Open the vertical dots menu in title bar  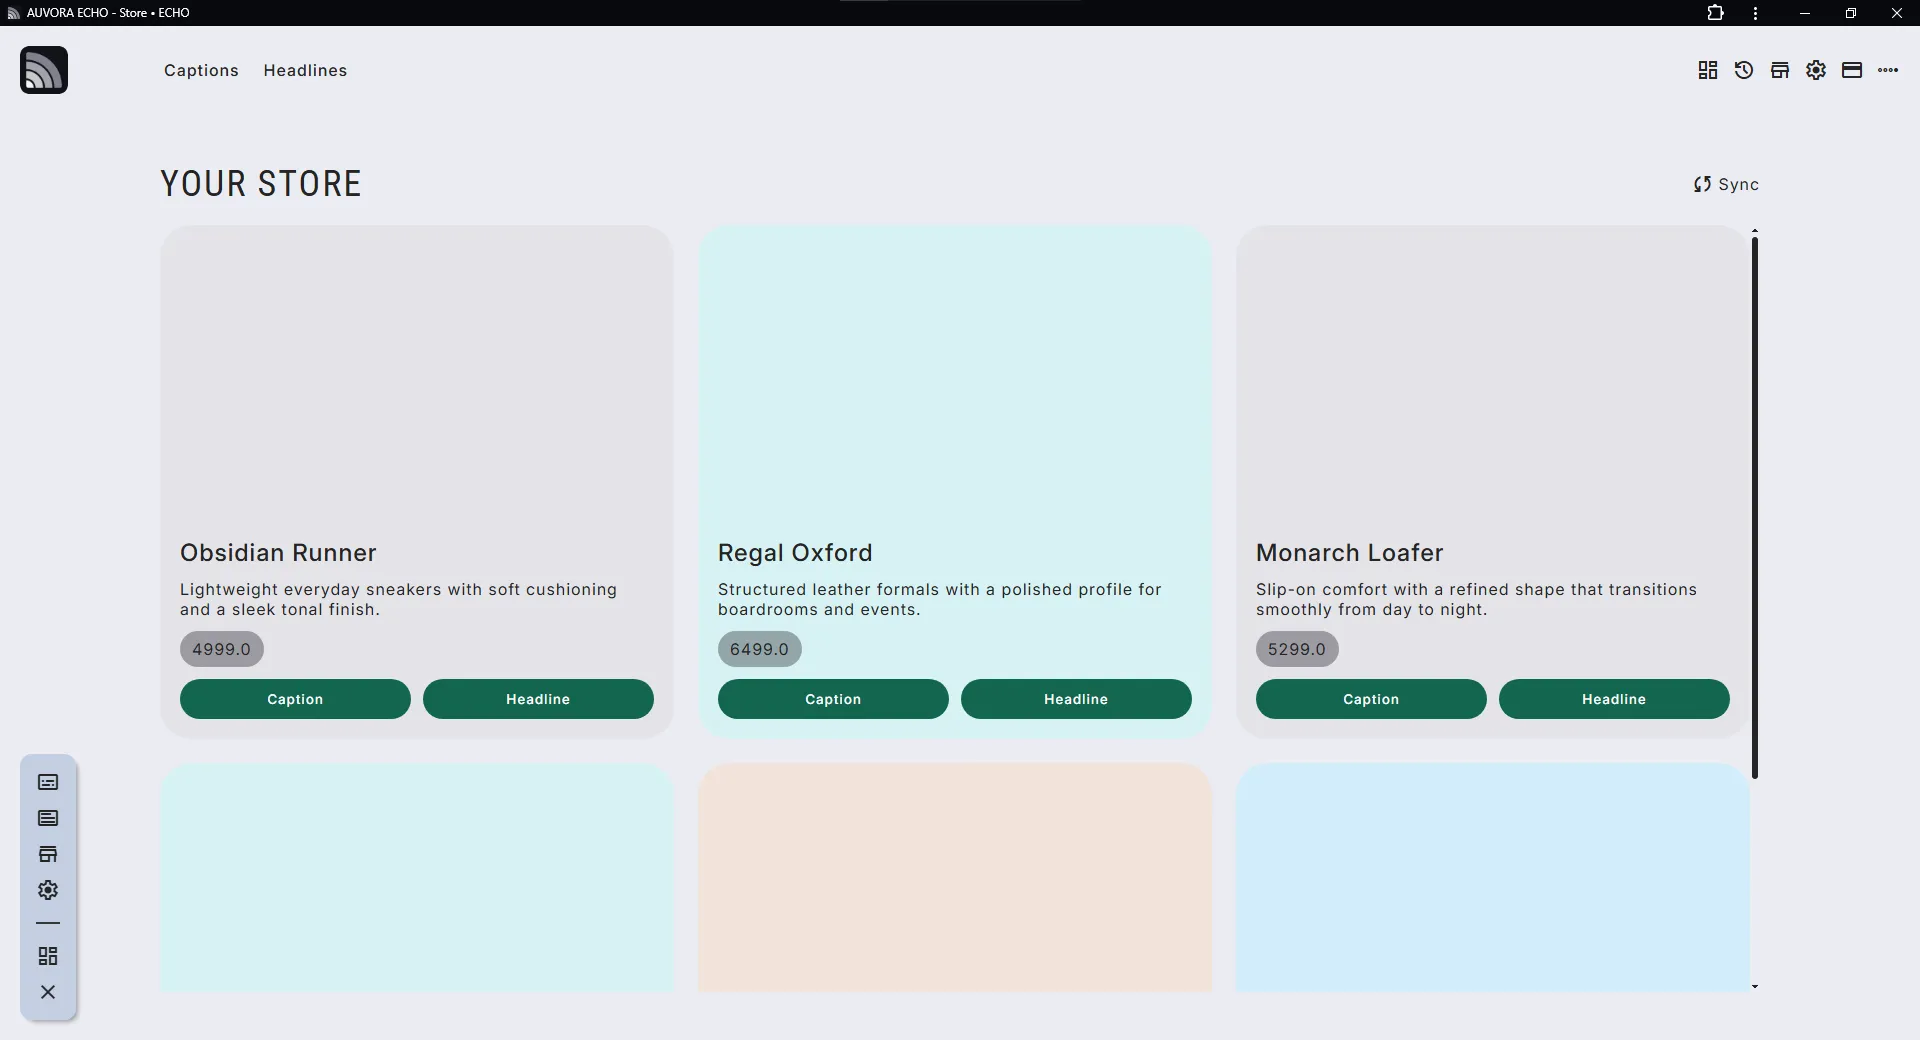tap(1756, 13)
